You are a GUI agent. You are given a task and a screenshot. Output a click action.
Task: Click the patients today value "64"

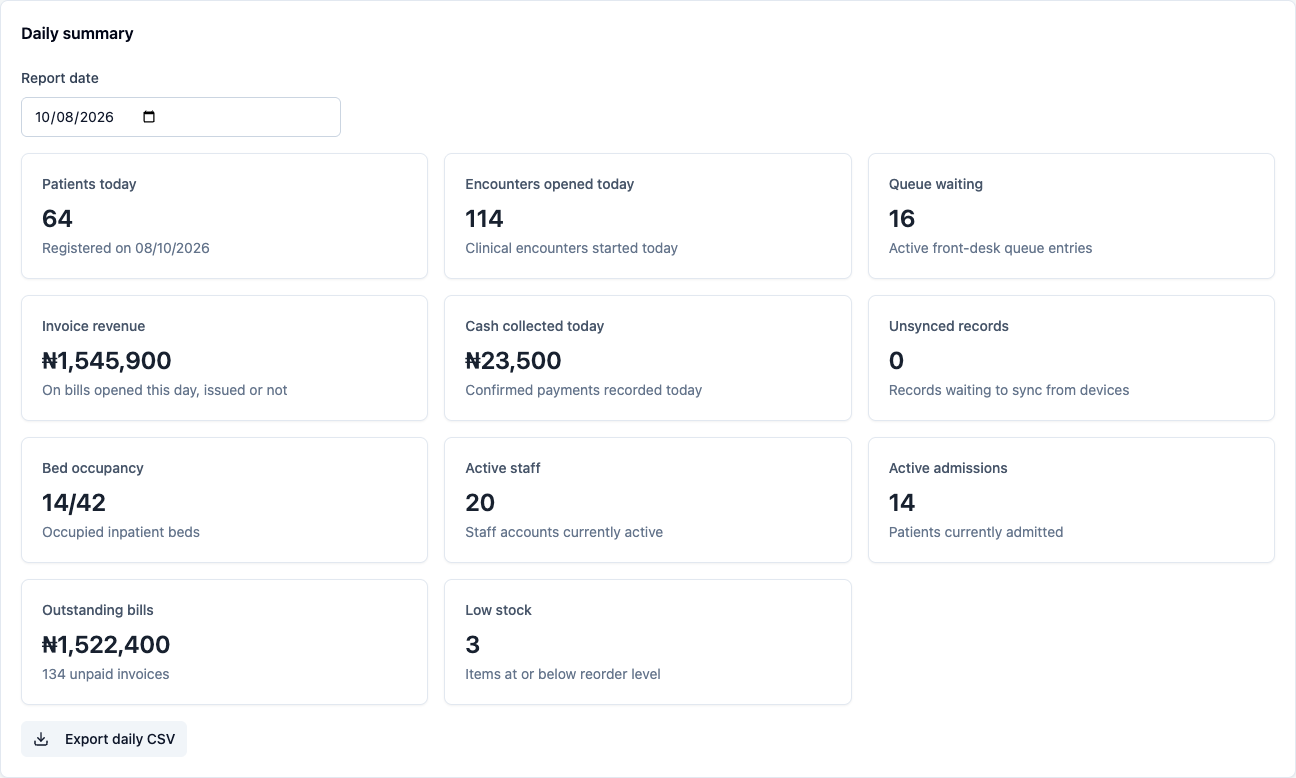(x=57, y=218)
